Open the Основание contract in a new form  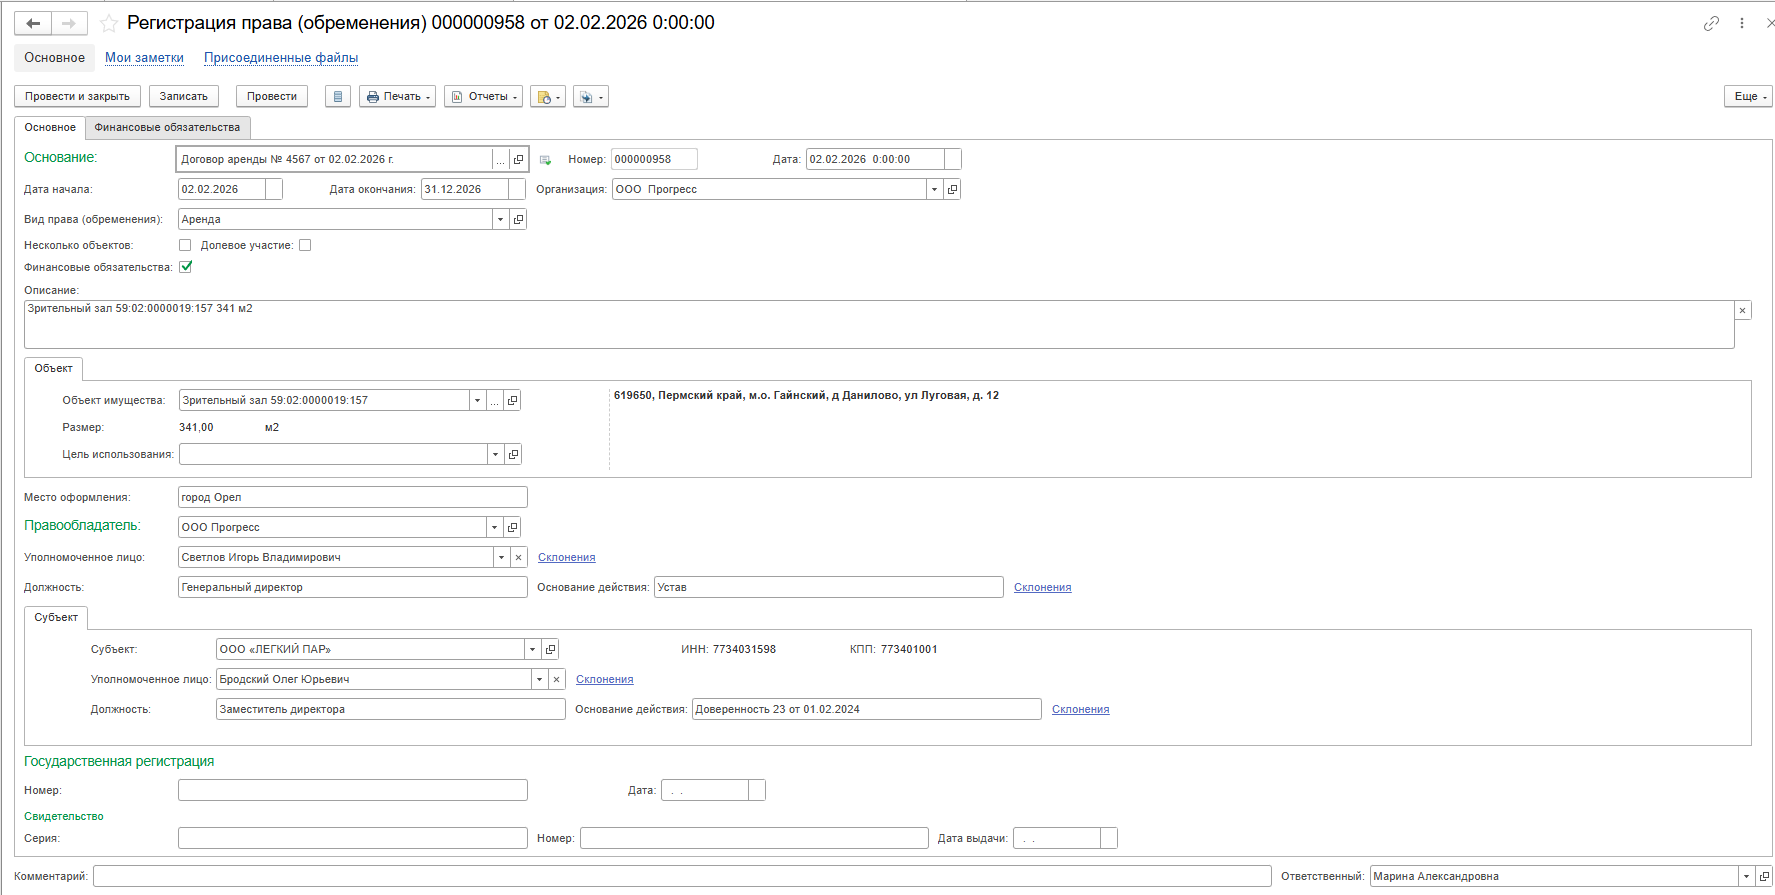click(x=518, y=159)
